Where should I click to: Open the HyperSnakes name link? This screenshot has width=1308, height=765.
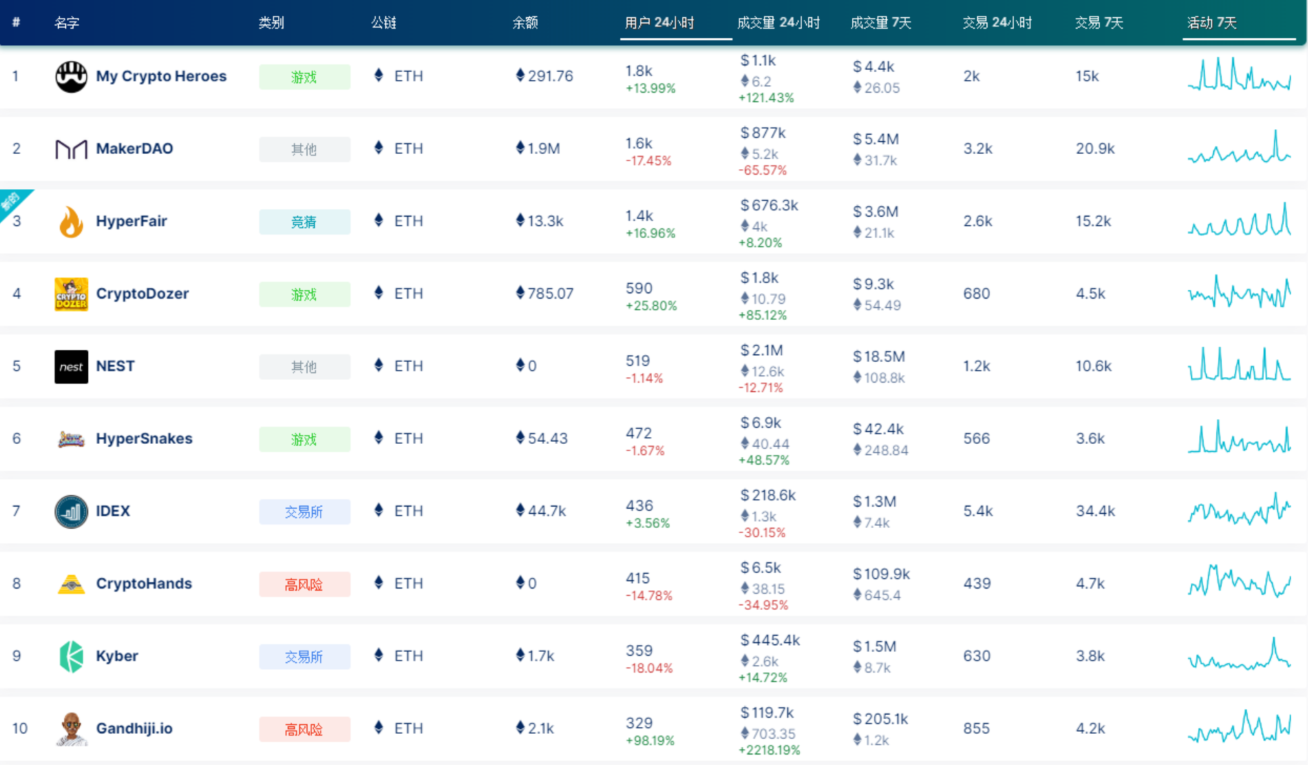coord(144,438)
